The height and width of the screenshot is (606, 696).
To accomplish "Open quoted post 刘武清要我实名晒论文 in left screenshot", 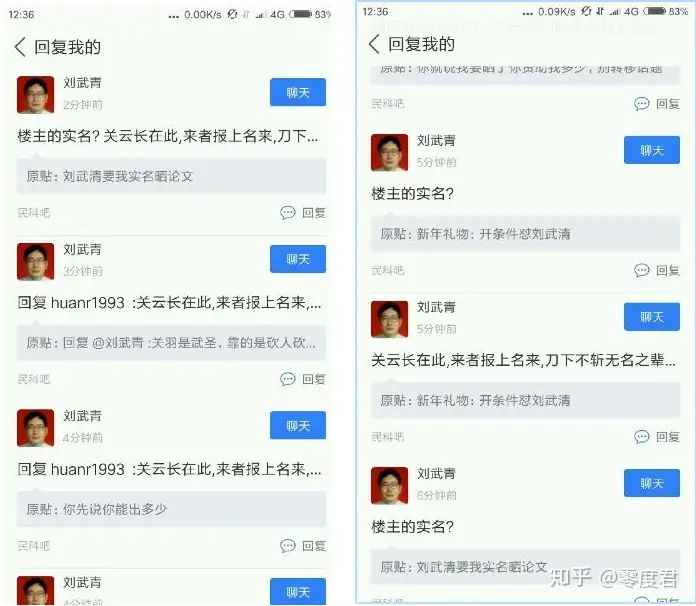I will pos(171,176).
